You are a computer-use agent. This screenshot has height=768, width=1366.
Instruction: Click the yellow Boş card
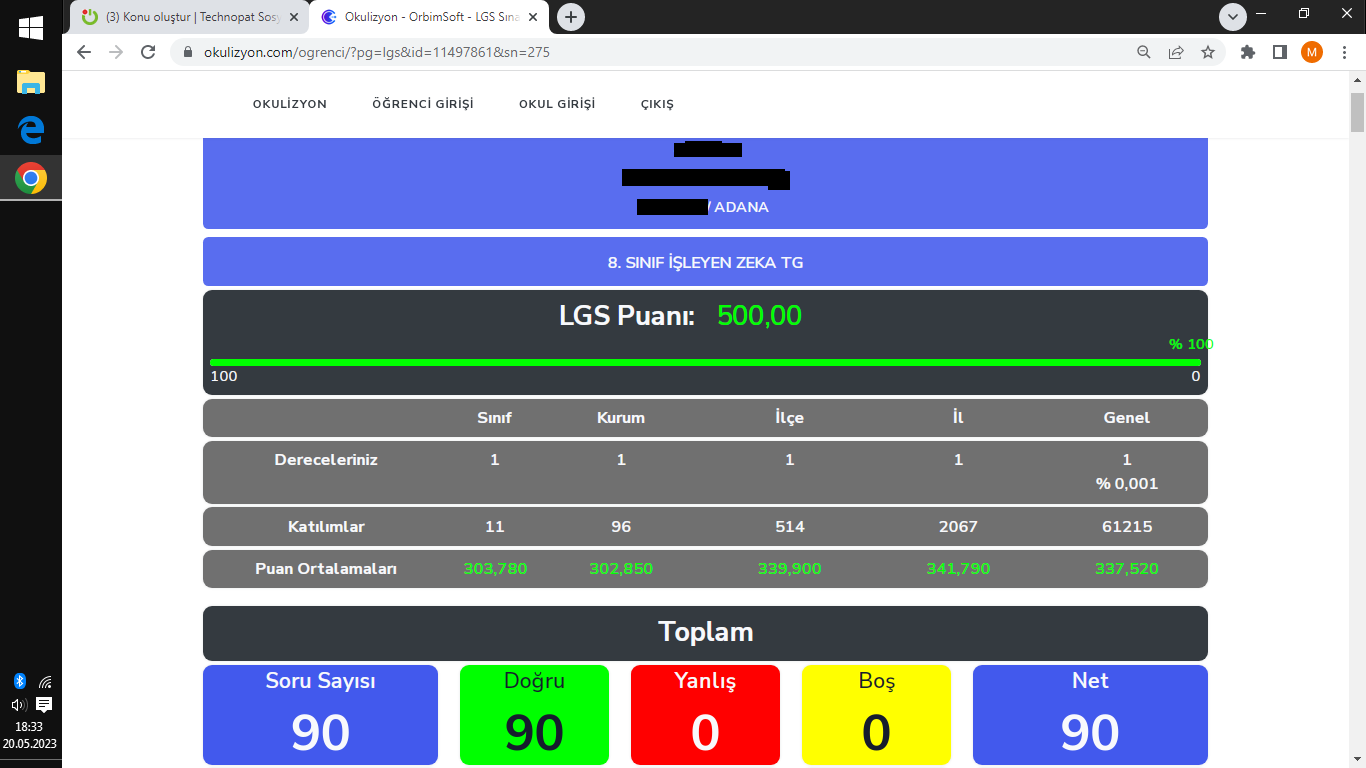pyautogui.click(x=876, y=715)
